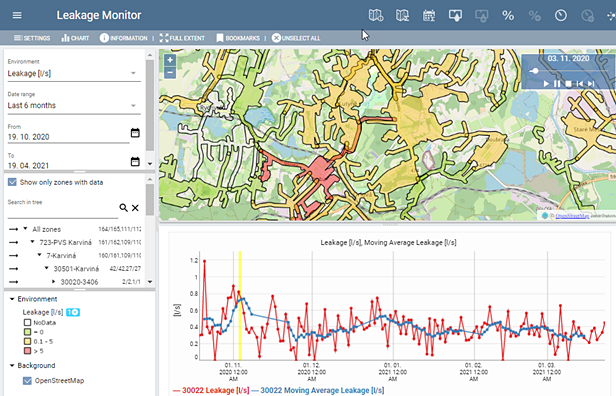This screenshot has height=396, width=616.
Task: Zoom out the map with minus button
Action: pyautogui.click(x=170, y=73)
